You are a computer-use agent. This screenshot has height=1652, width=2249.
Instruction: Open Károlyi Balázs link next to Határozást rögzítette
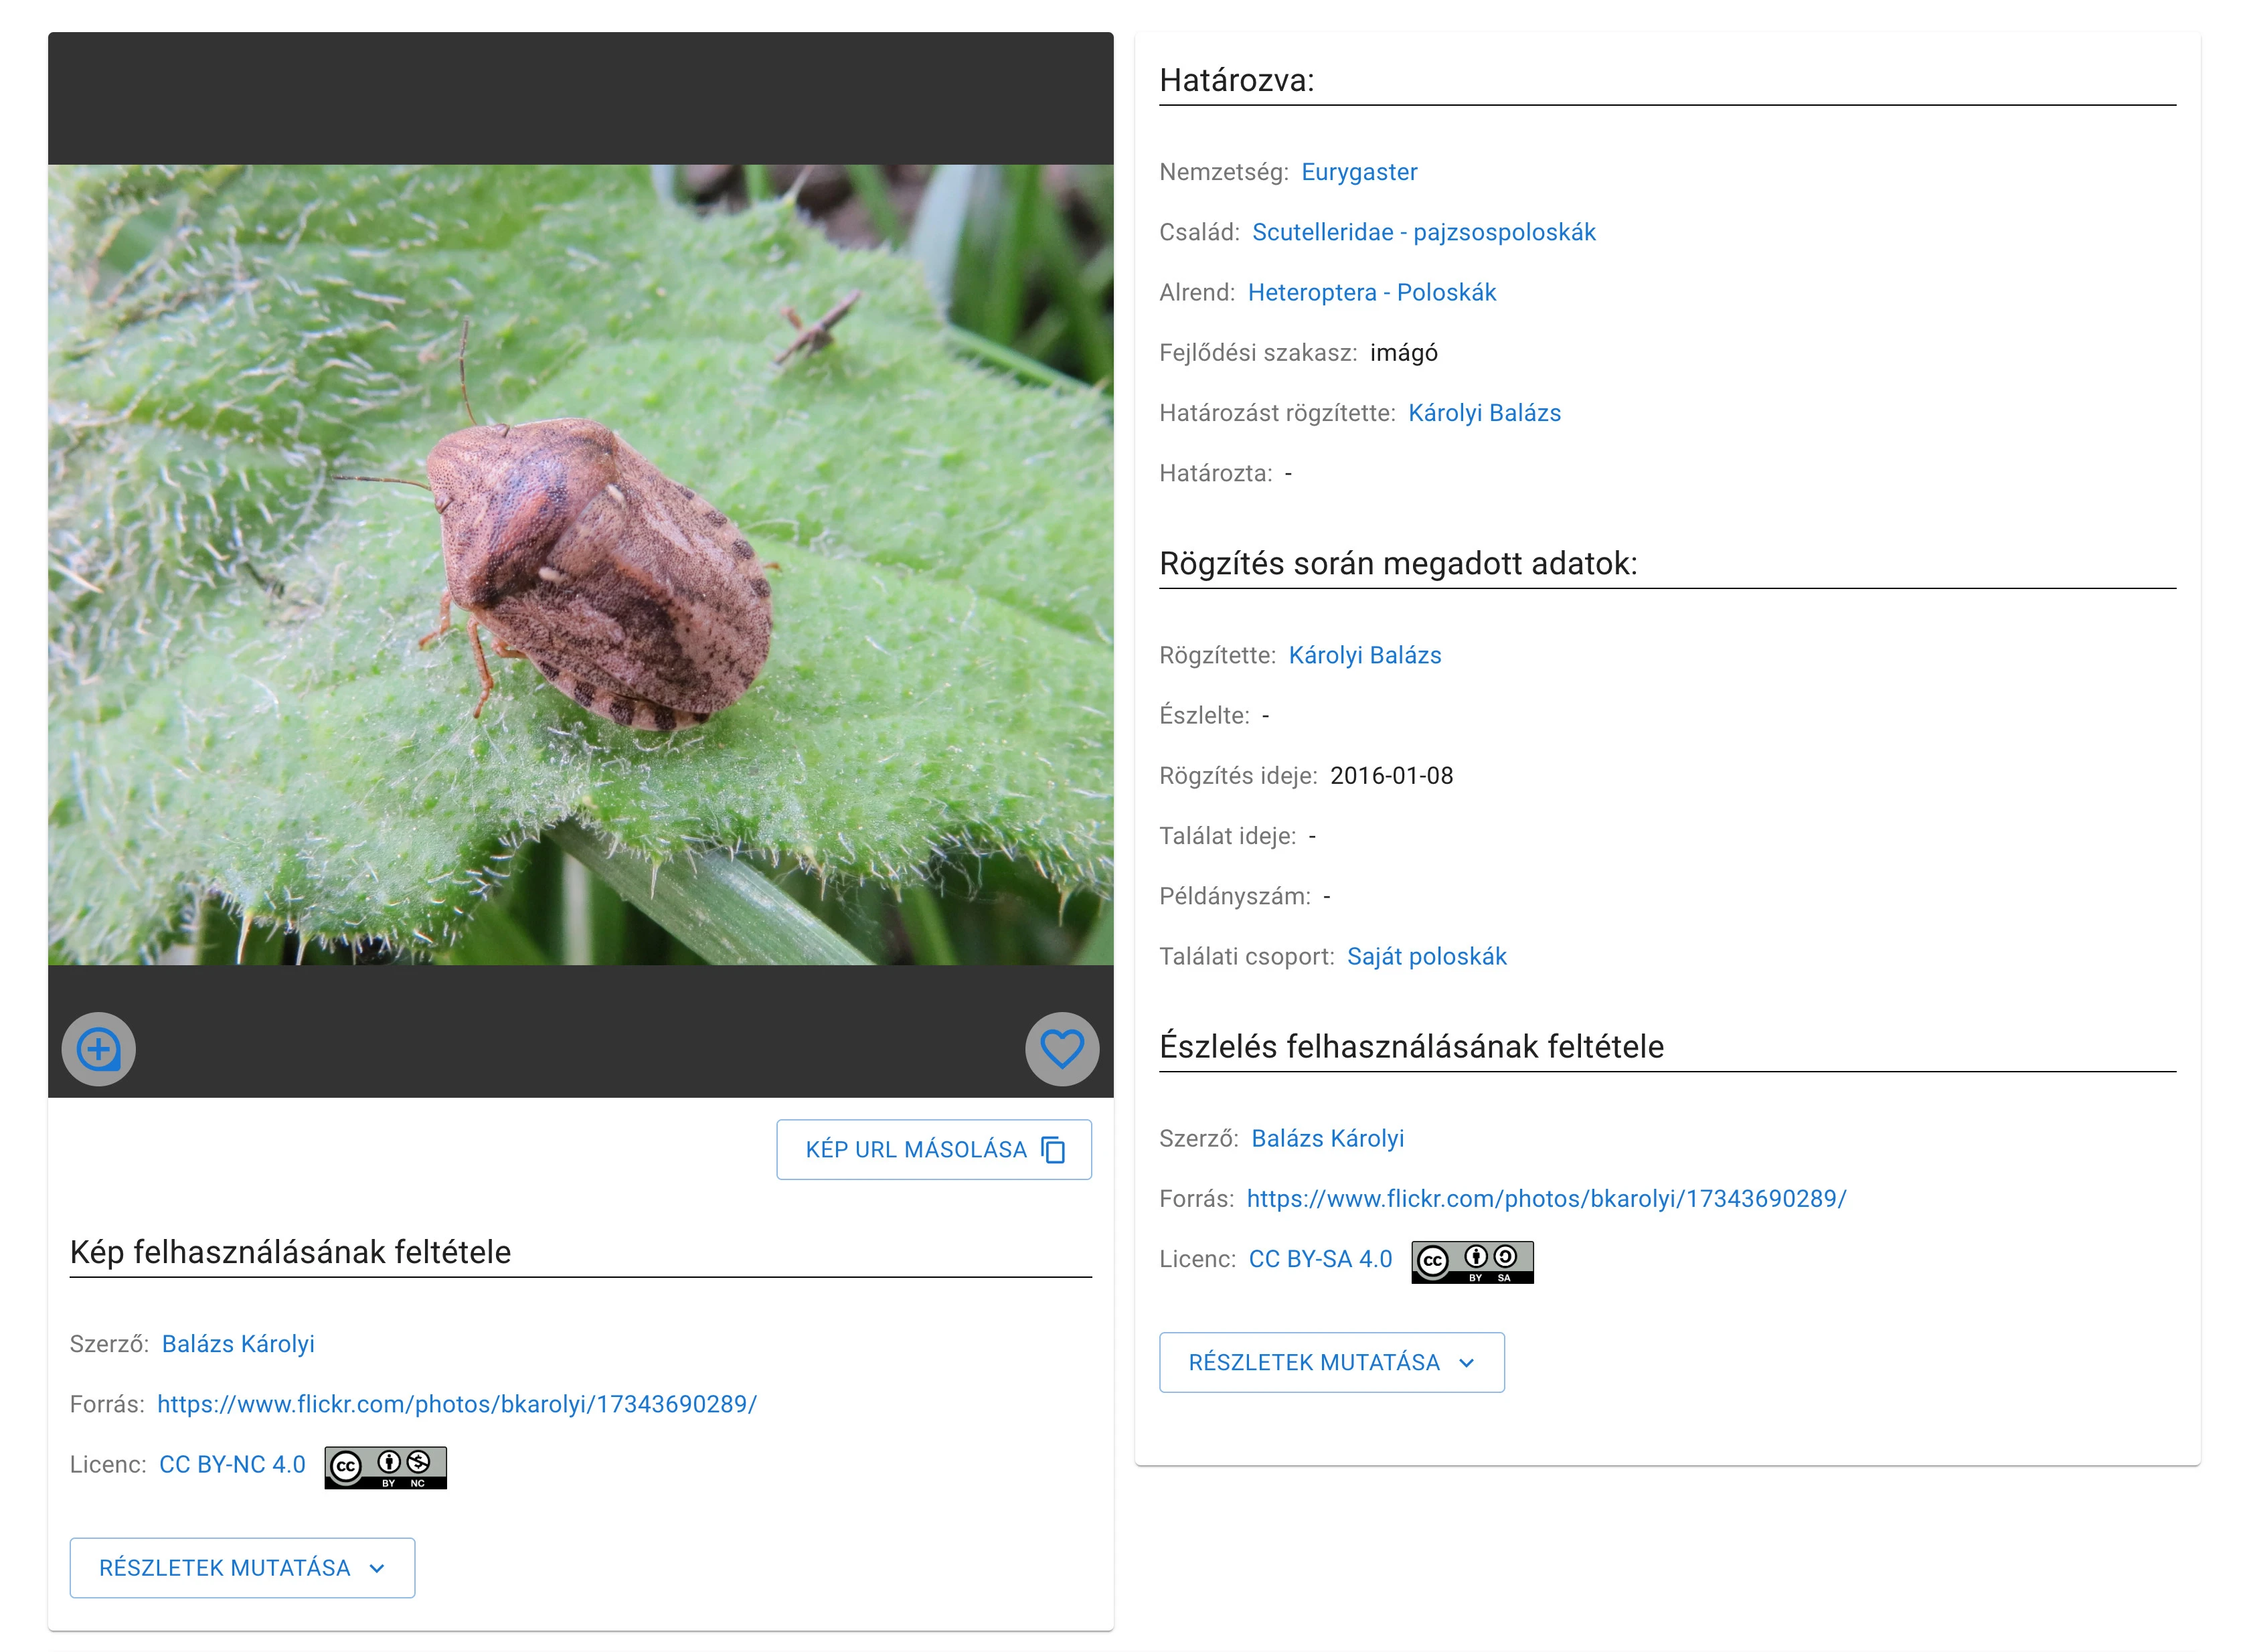click(1483, 413)
